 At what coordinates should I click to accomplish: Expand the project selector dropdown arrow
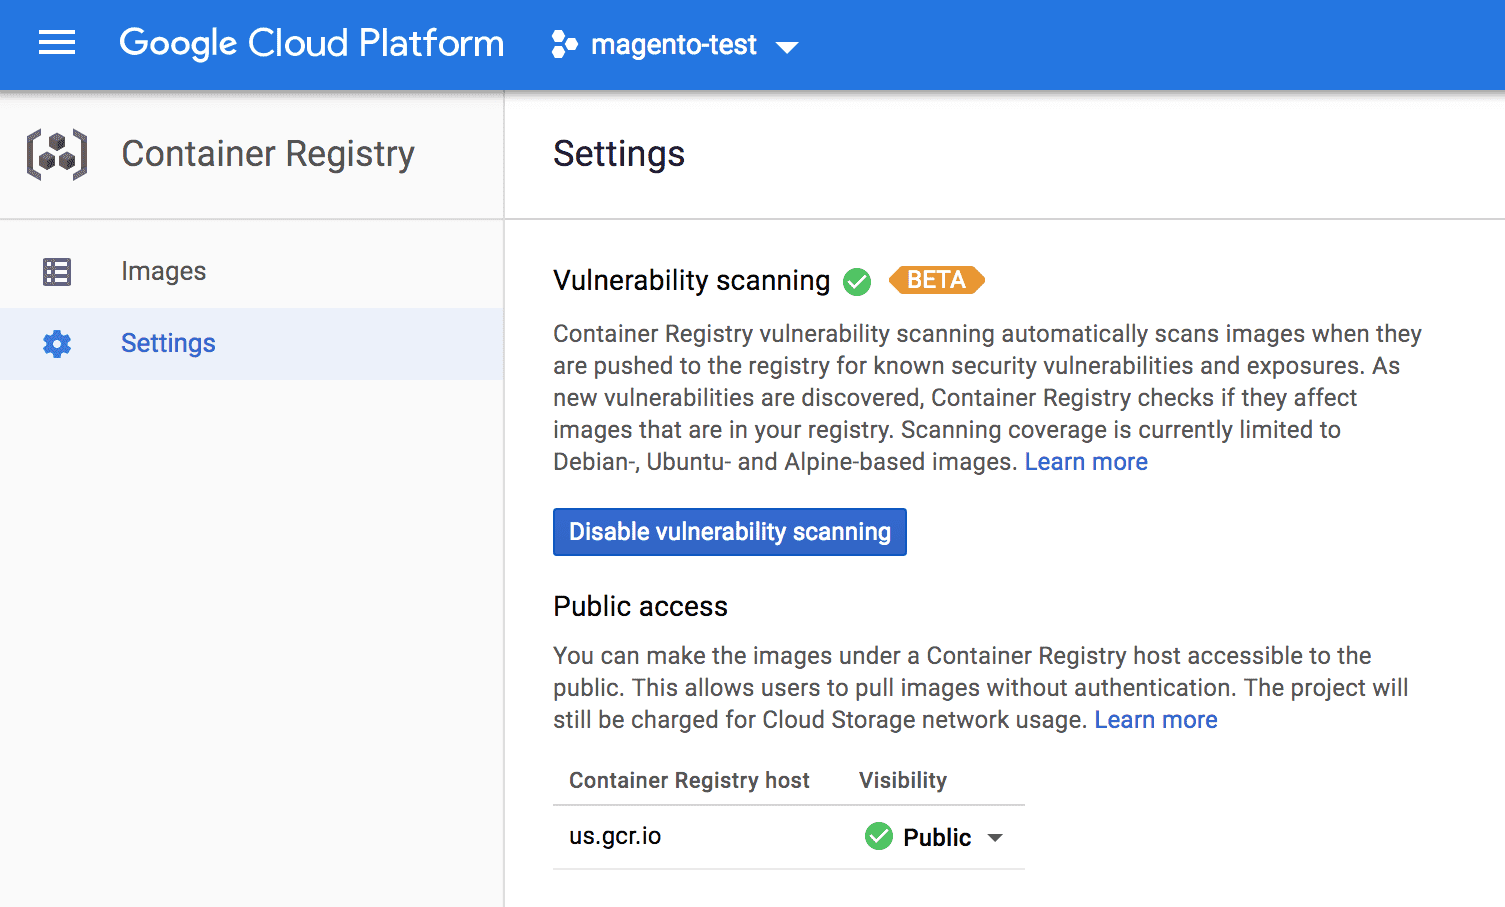(787, 47)
